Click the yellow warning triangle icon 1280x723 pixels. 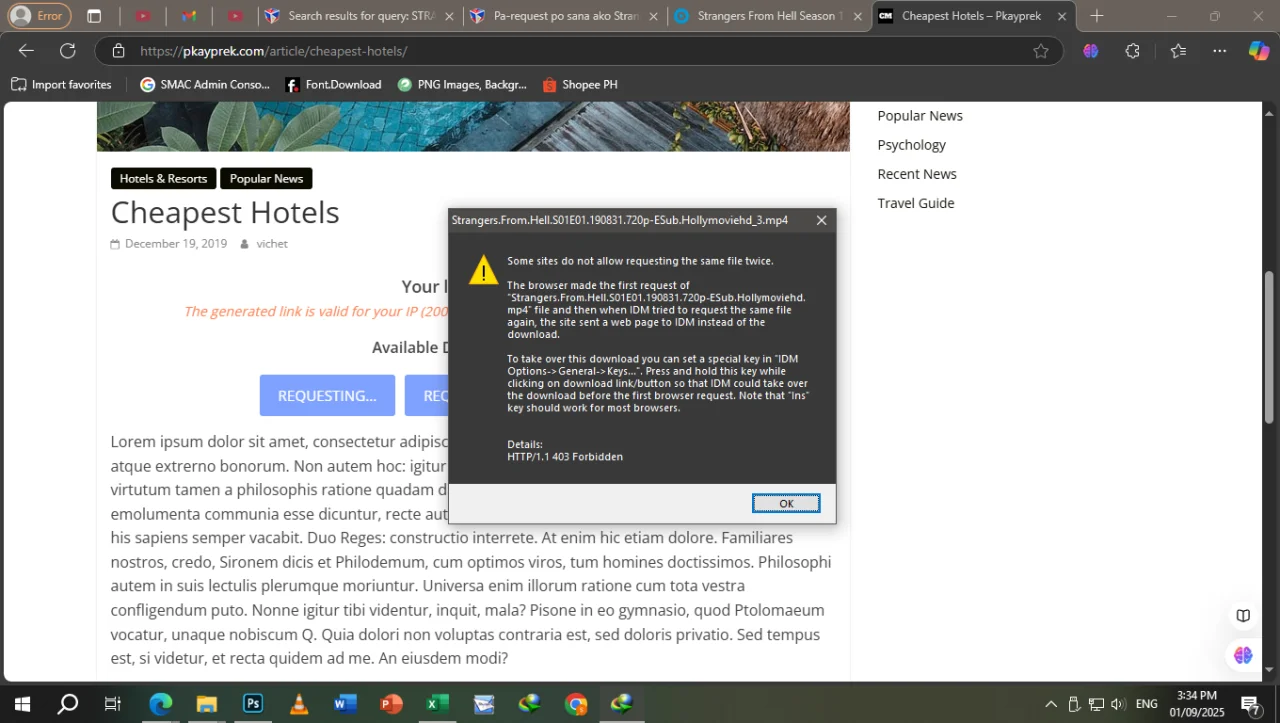483,270
